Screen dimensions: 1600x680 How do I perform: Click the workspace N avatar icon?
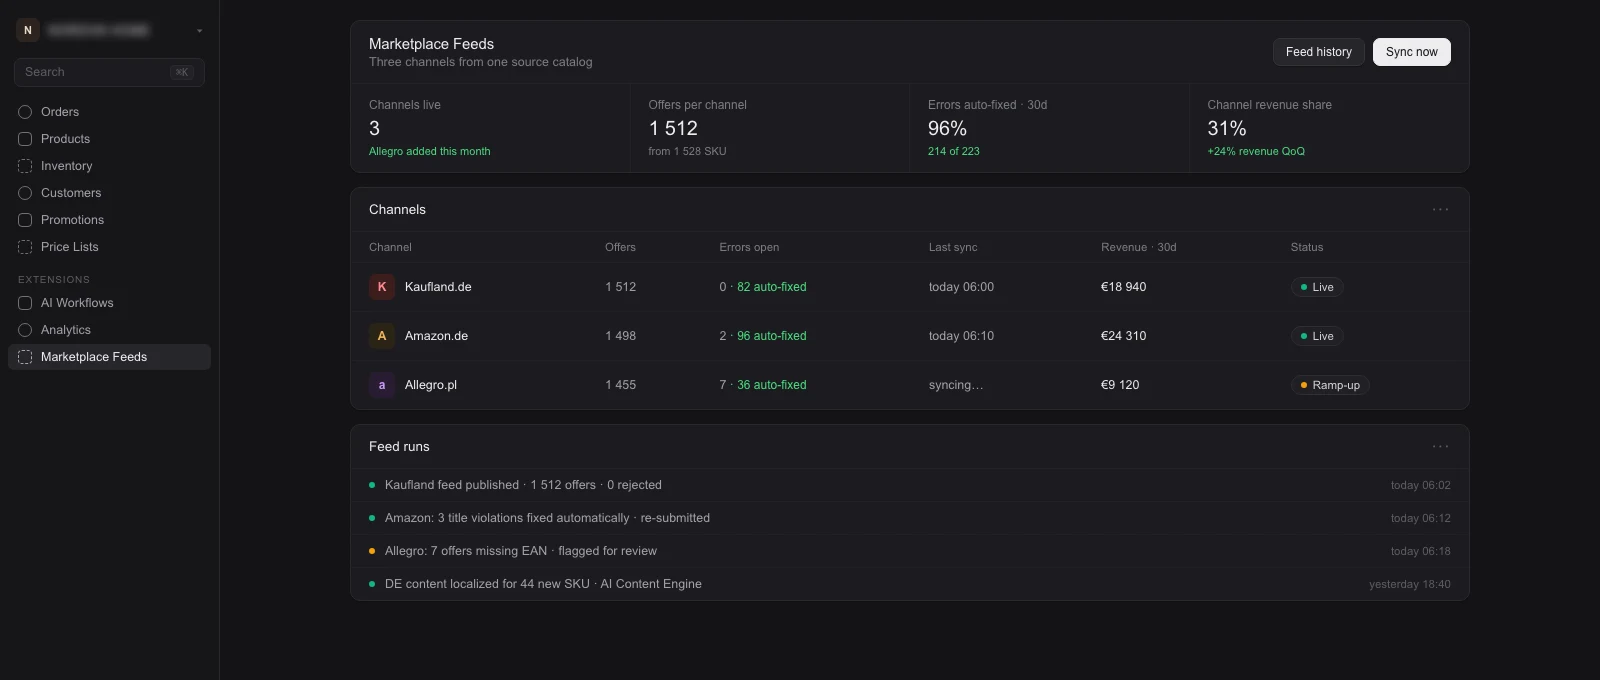point(27,30)
